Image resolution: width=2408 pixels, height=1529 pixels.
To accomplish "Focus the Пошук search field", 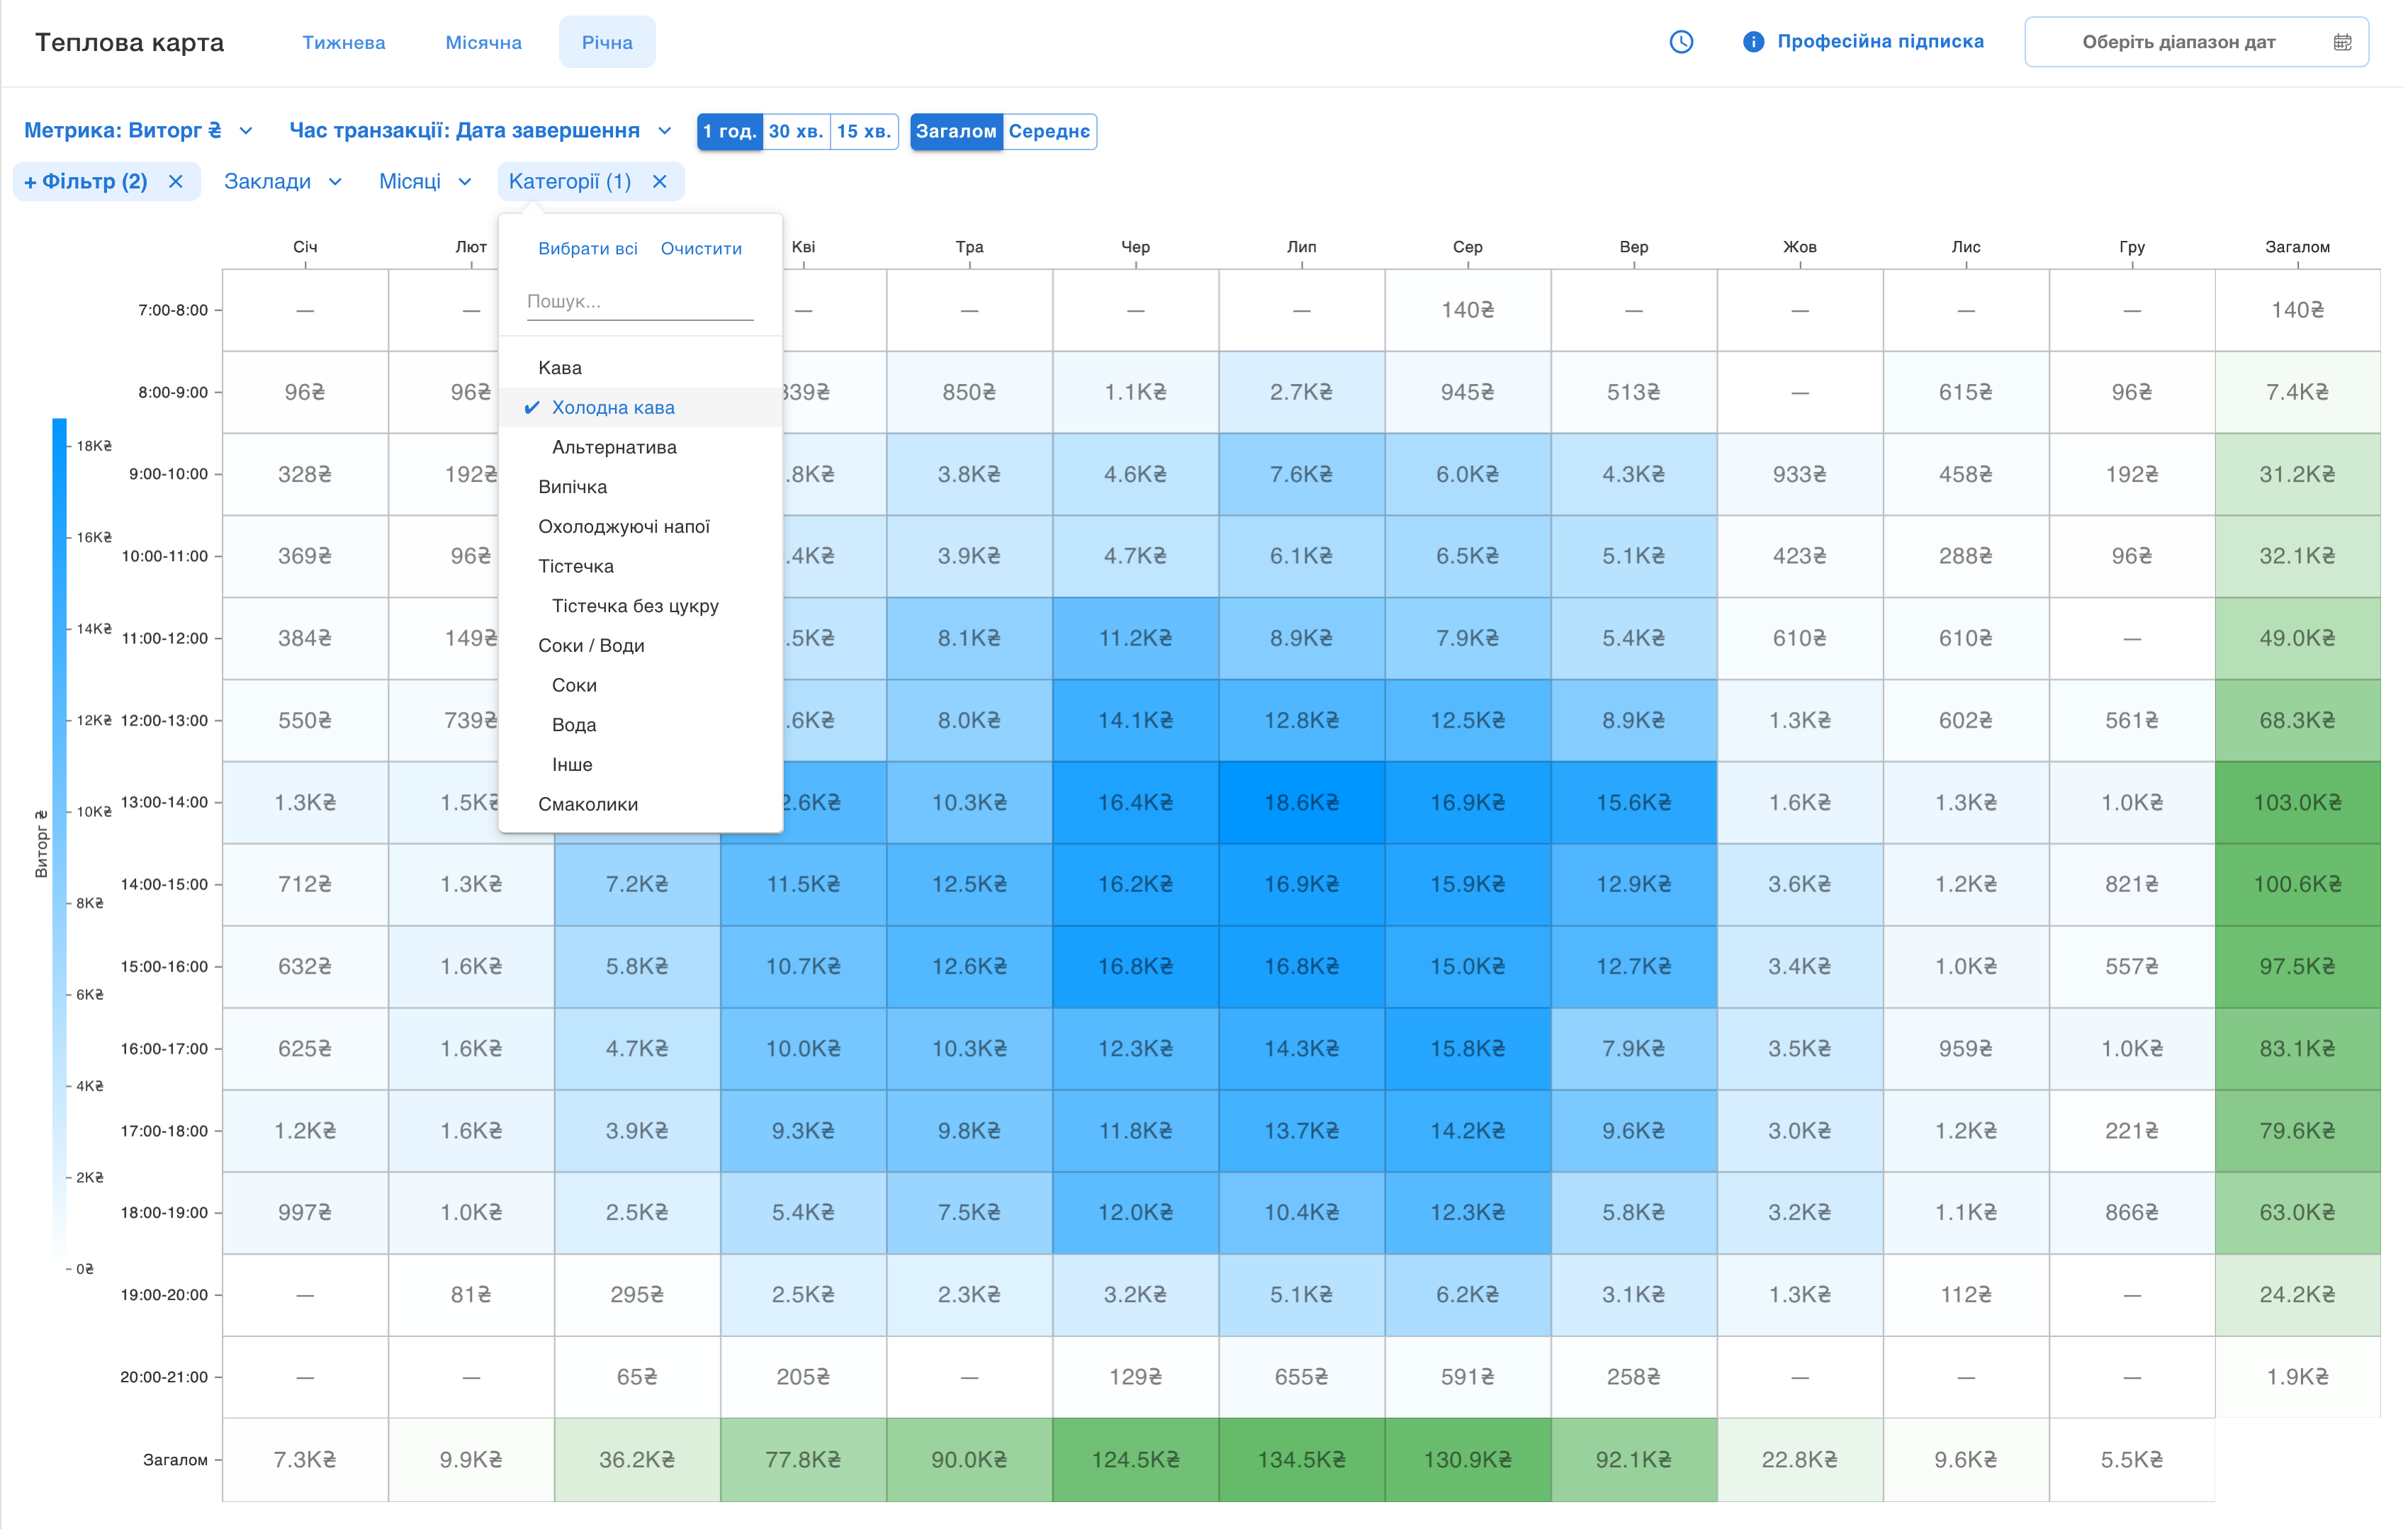I will 640,301.
